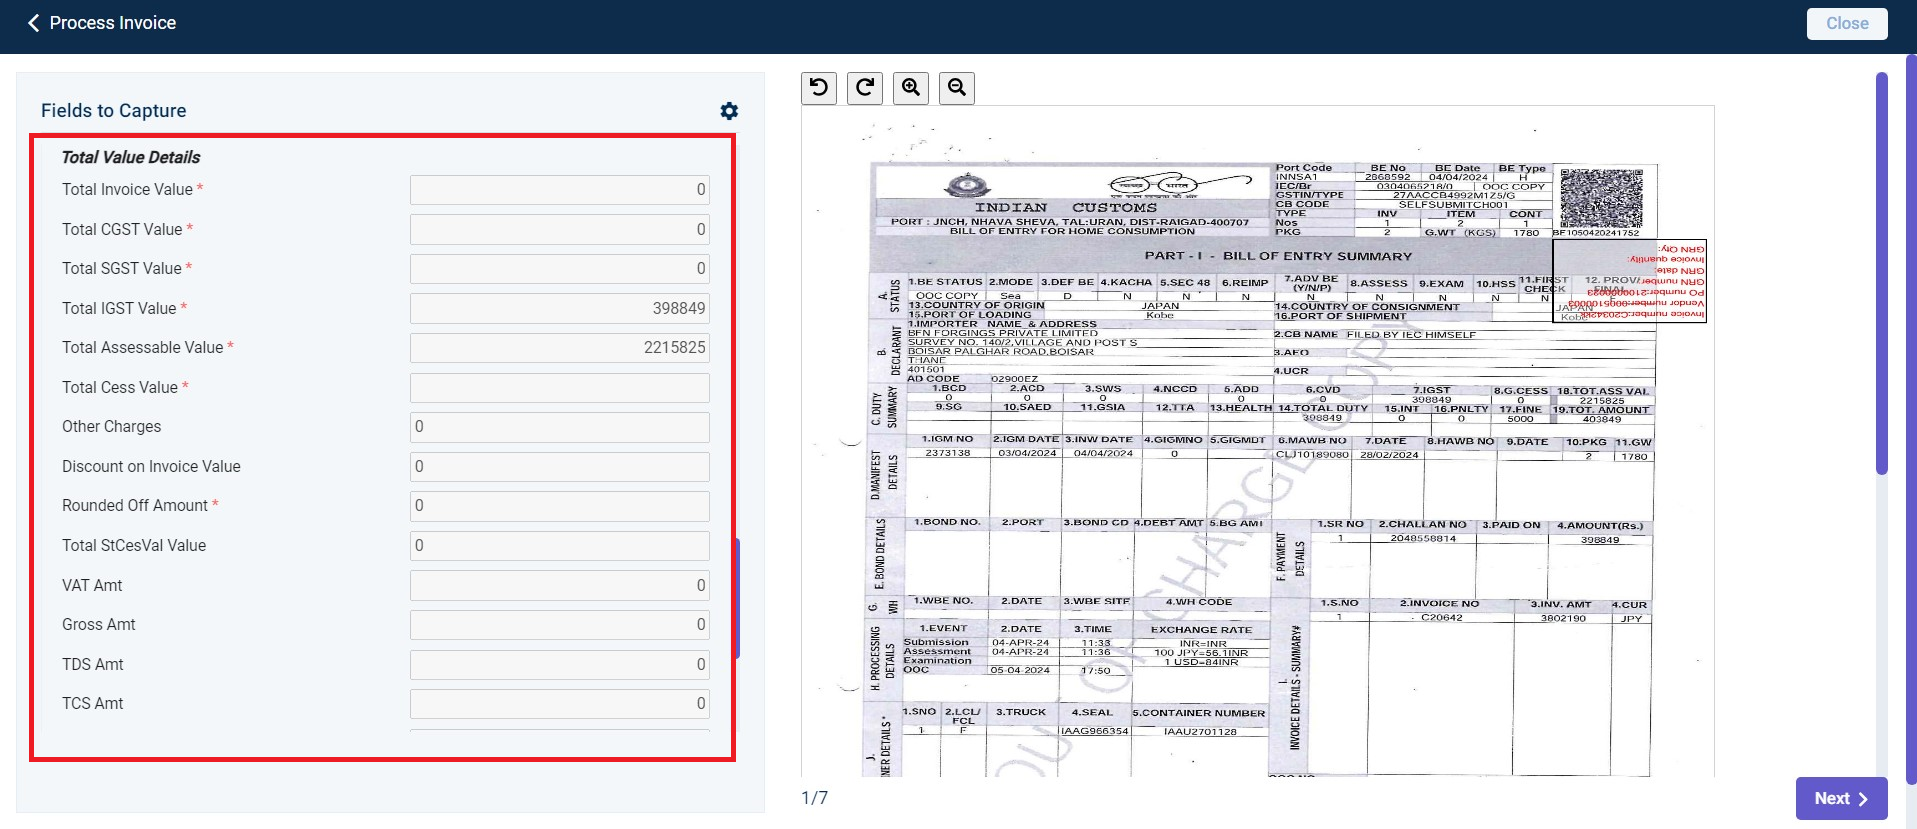Select the Other Charges input
Viewport: 1917px width, 829px height.
point(560,427)
